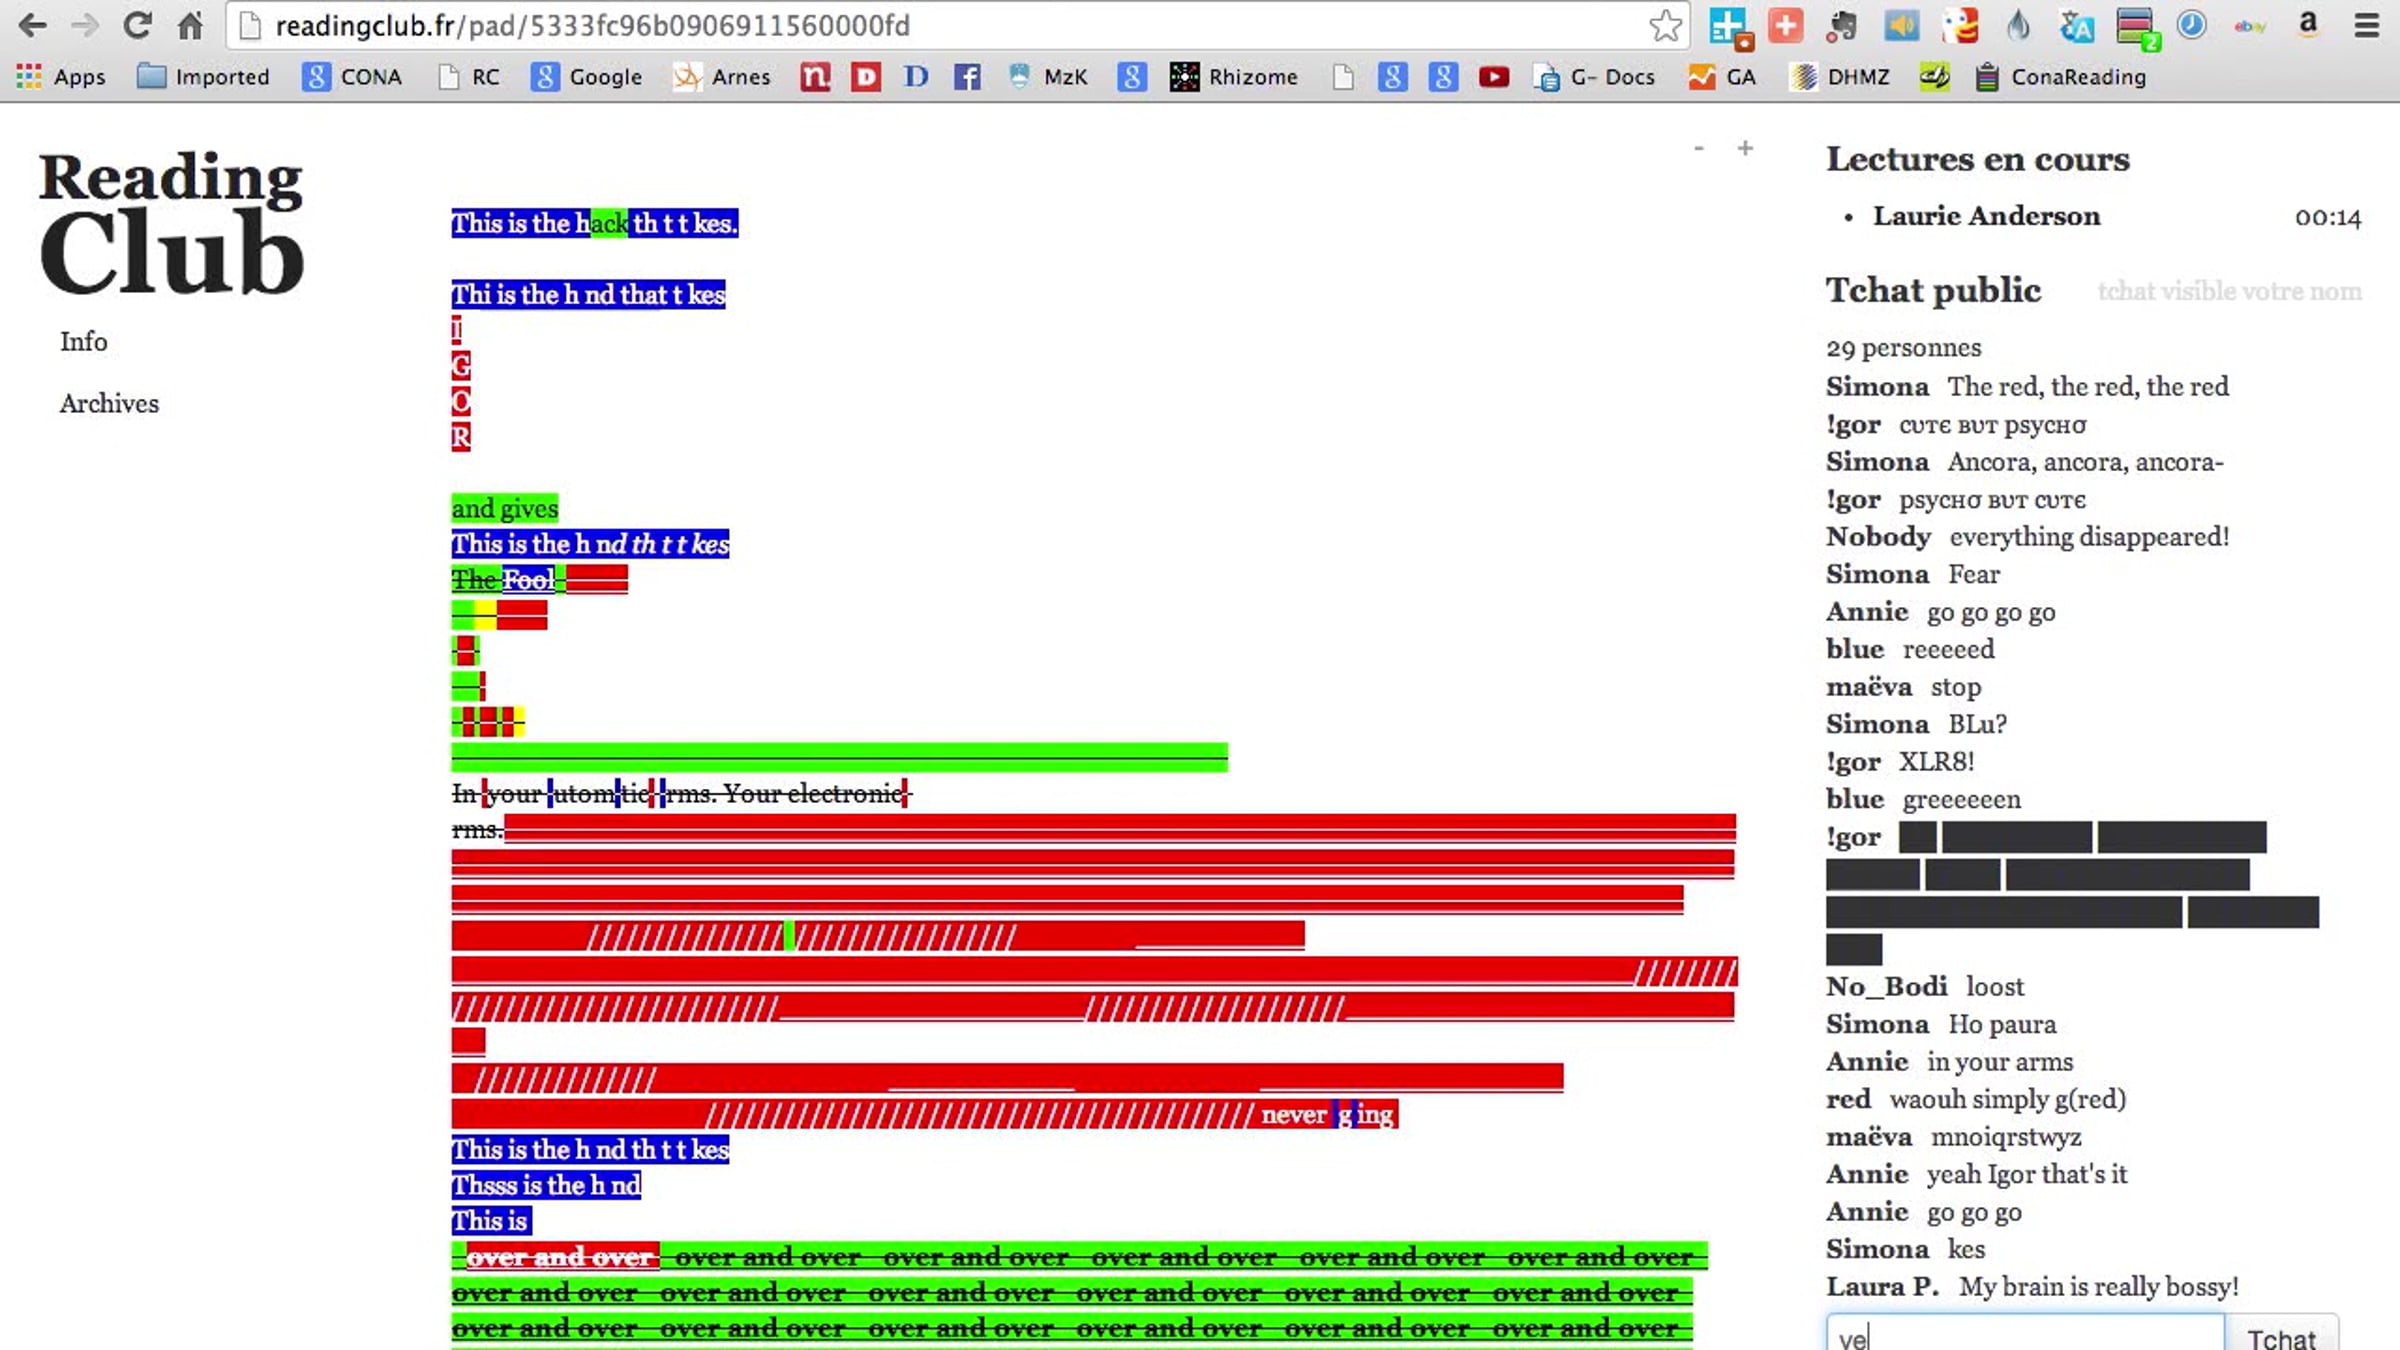
Task: Open the Archives menu item
Action: pos(109,404)
